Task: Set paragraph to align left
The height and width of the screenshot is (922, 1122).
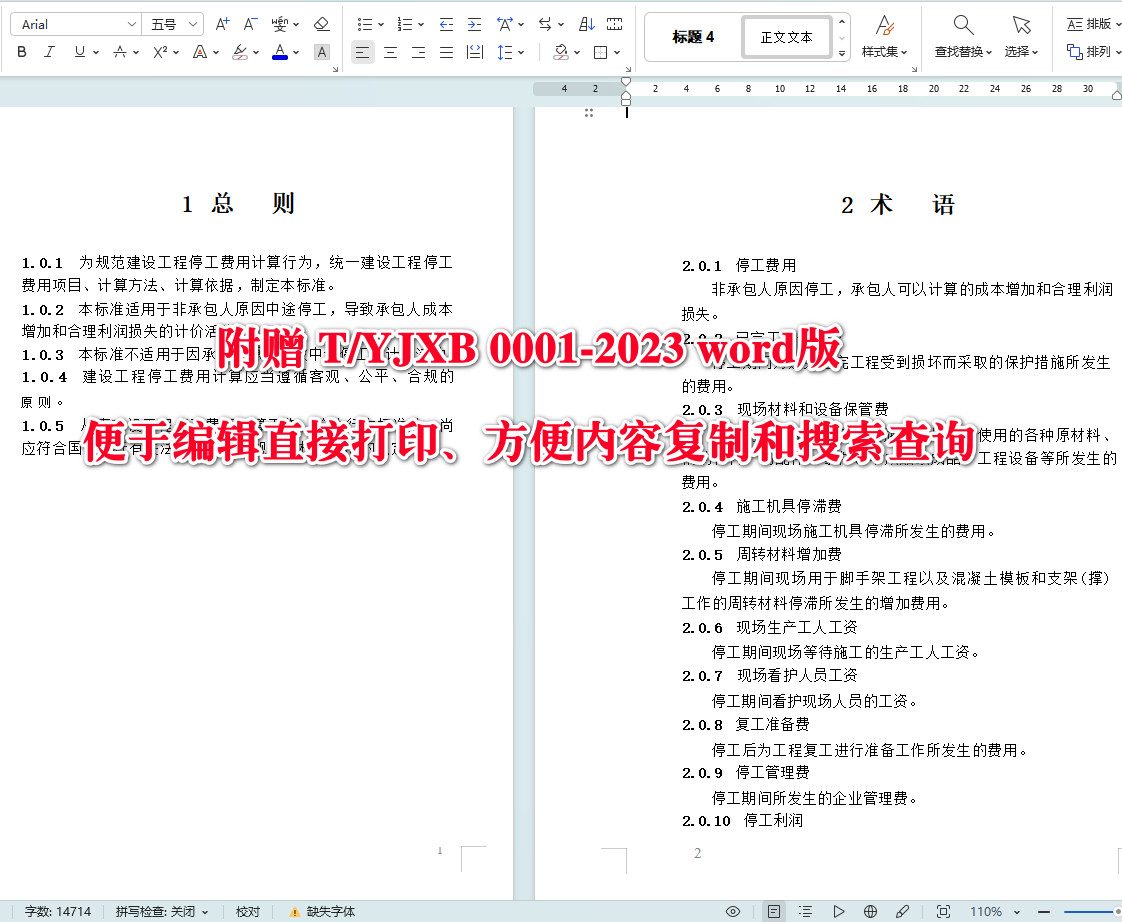Action: coord(363,52)
